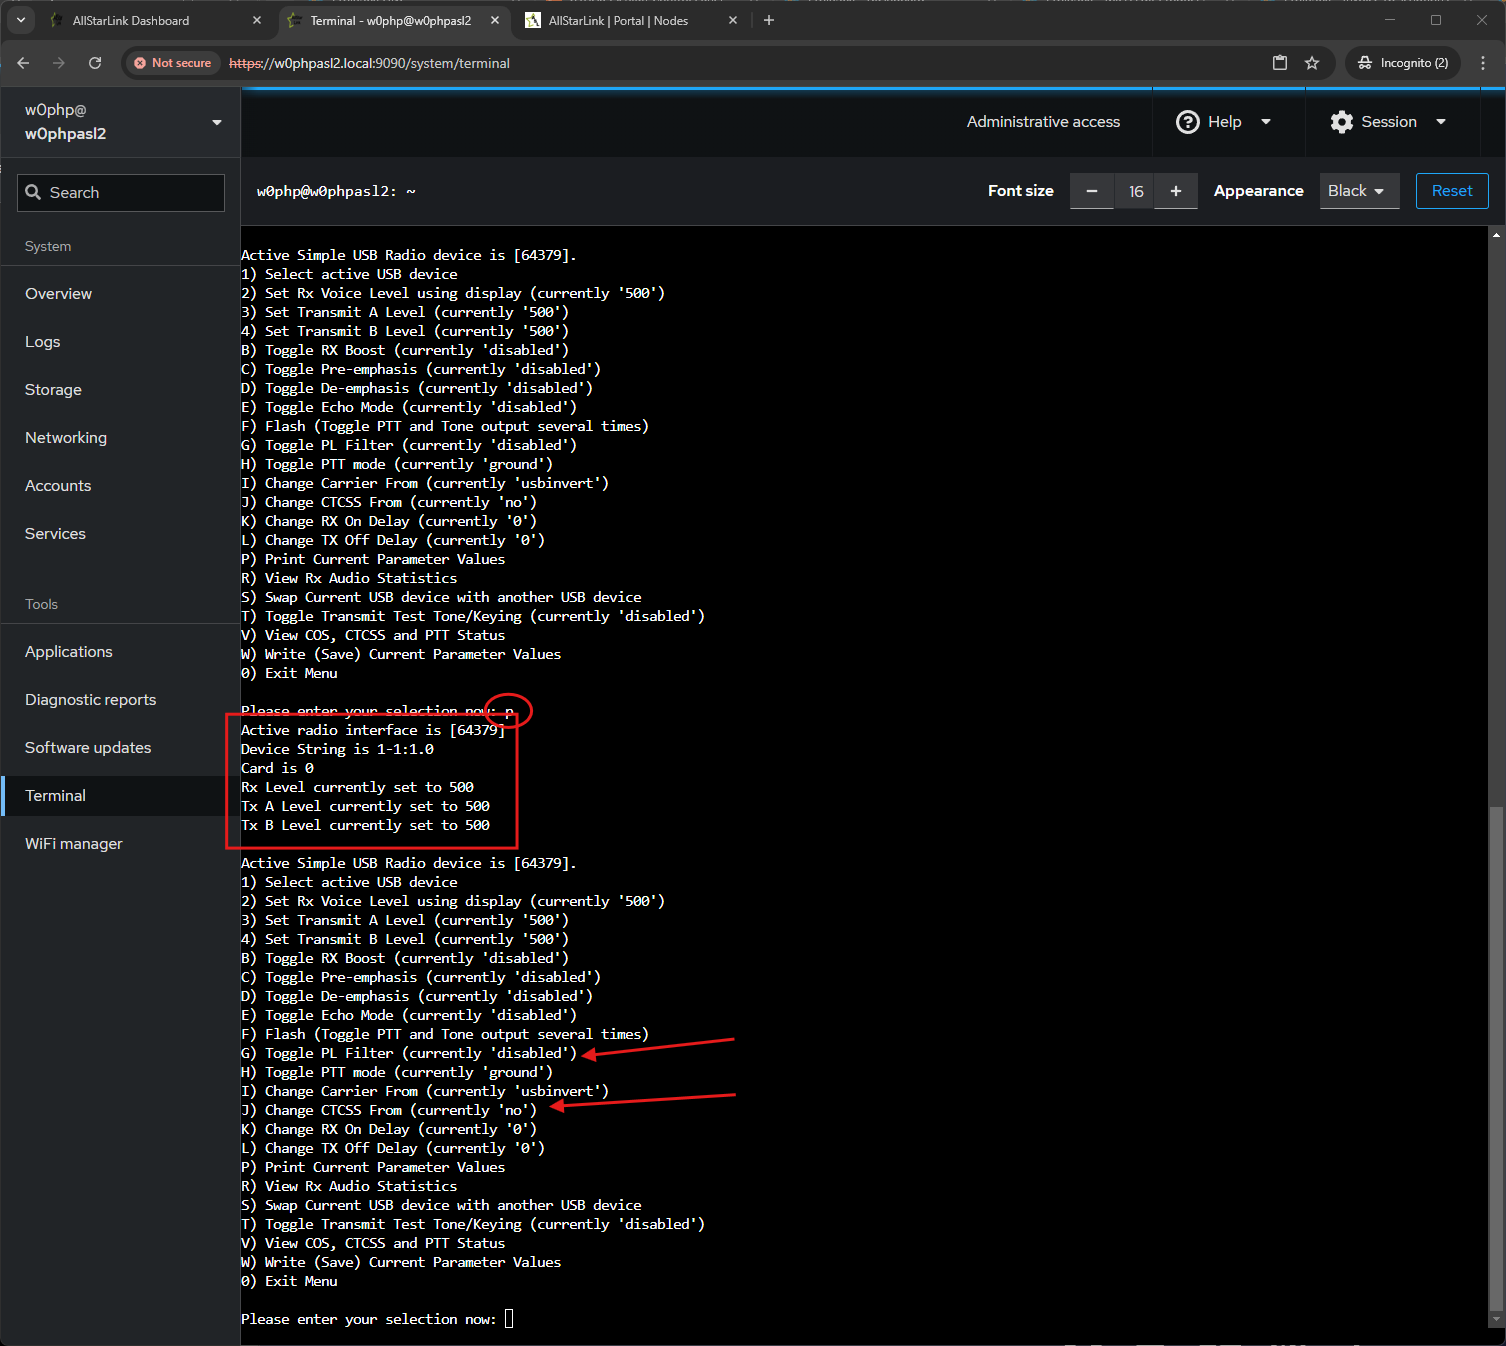Click the browser reload page icon
Viewport: 1506px width, 1346px height.
pos(95,63)
